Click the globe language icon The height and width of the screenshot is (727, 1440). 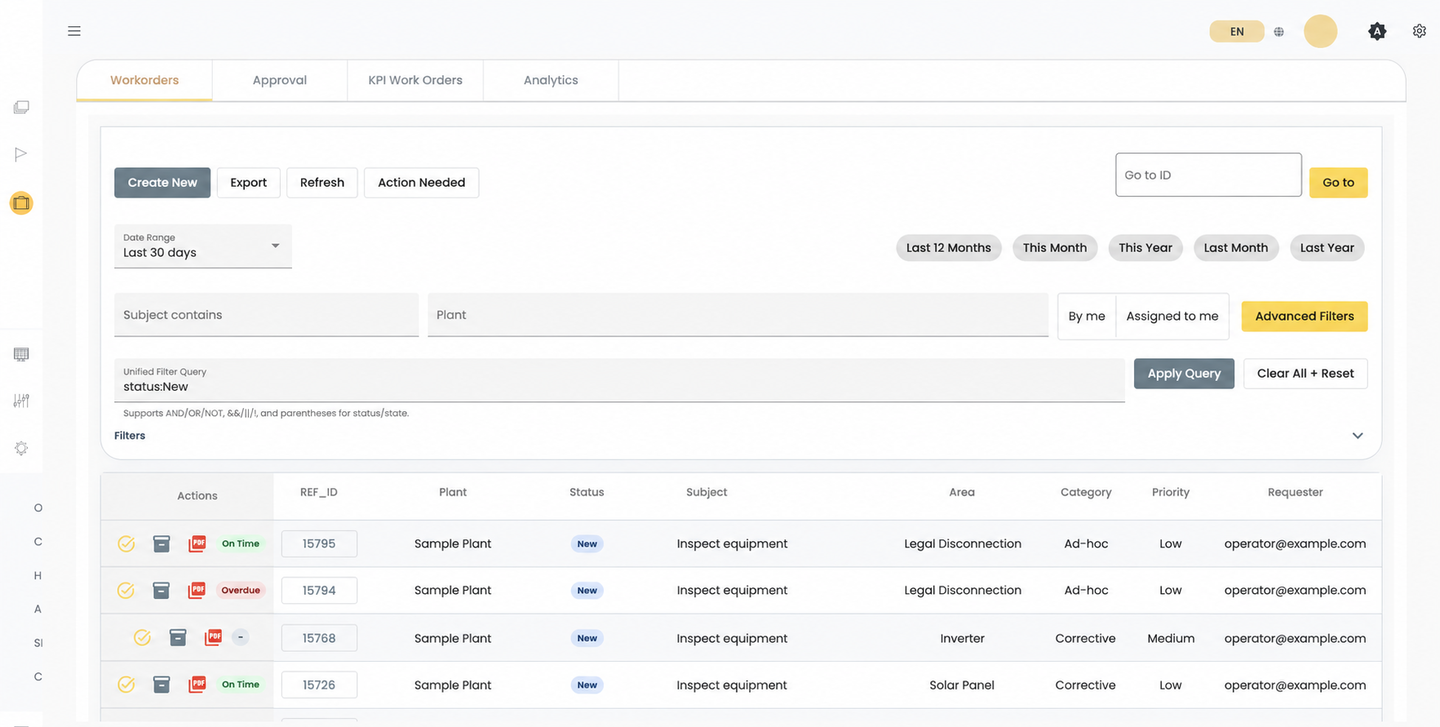pos(1279,32)
